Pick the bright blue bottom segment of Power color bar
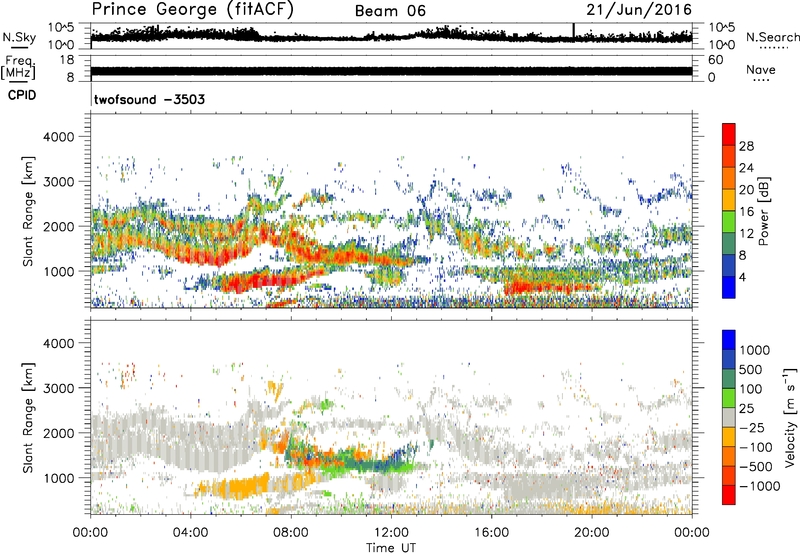 point(729,287)
